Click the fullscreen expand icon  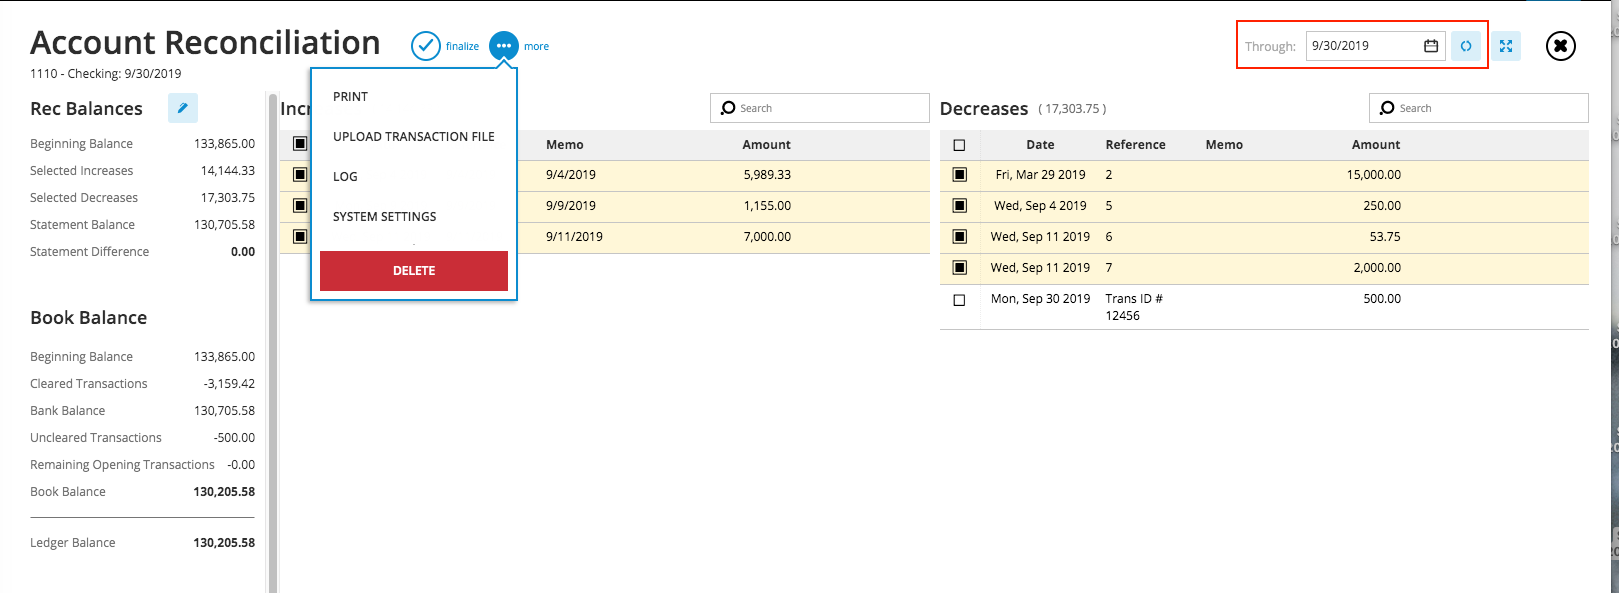[1506, 46]
